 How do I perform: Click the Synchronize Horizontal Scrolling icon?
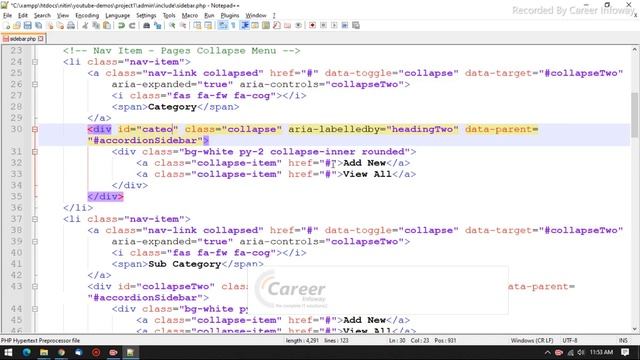click(208, 25)
